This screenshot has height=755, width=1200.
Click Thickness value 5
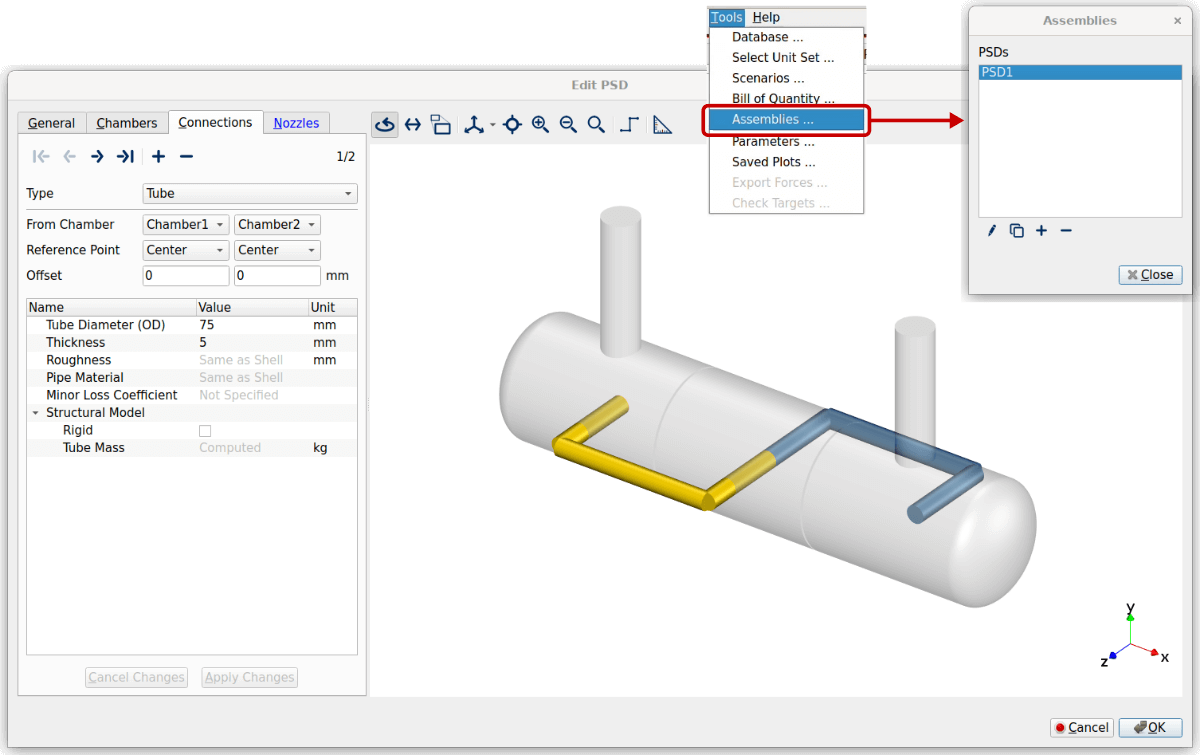coord(252,343)
